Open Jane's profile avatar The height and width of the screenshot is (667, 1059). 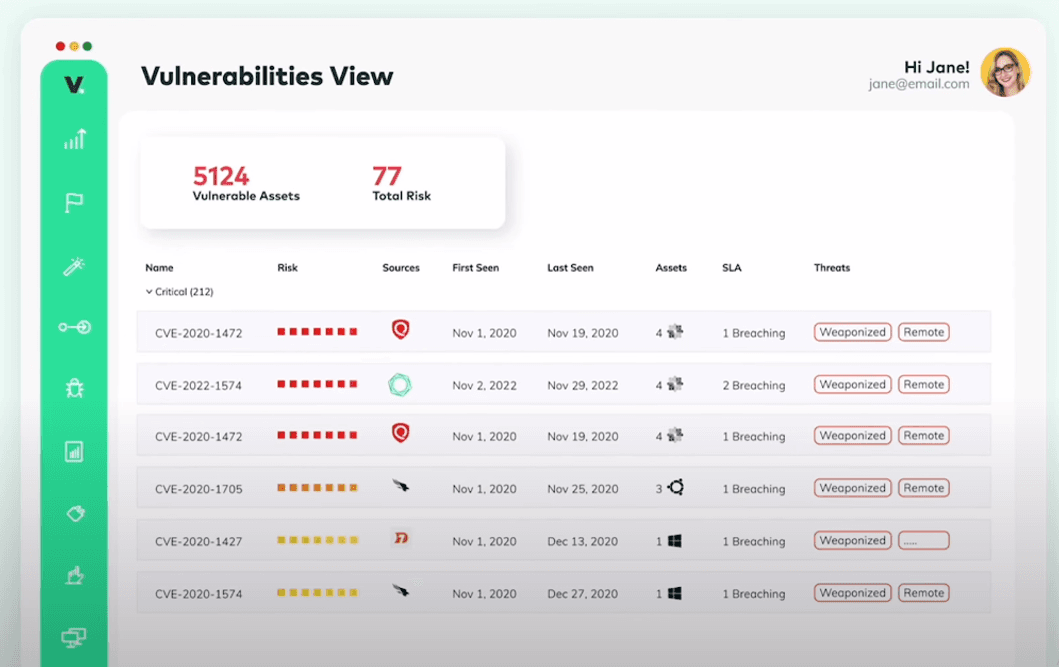coord(1004,73)
